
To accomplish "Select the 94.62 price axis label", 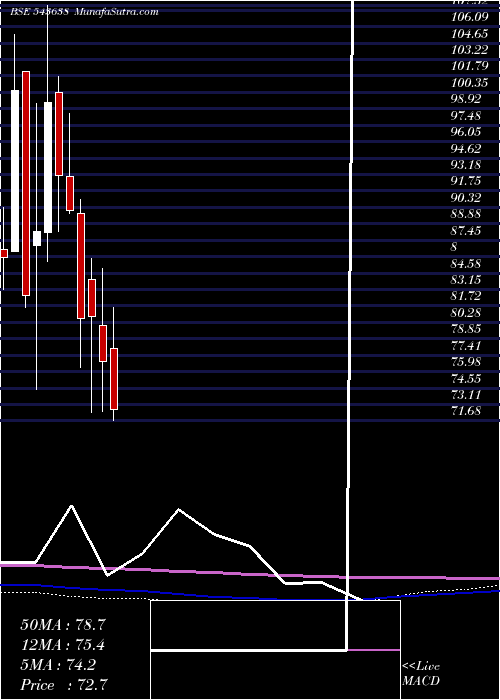I will click(467, 149).
